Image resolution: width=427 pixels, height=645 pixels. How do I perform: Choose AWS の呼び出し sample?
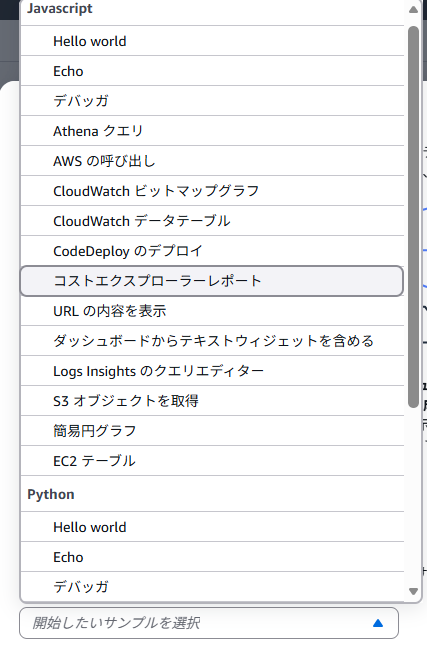pyautogui.click(x=212, y=161)
